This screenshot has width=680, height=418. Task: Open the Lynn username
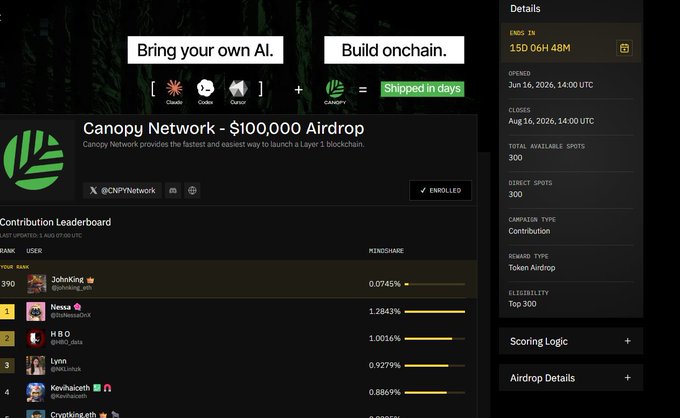tap(59, 361)
